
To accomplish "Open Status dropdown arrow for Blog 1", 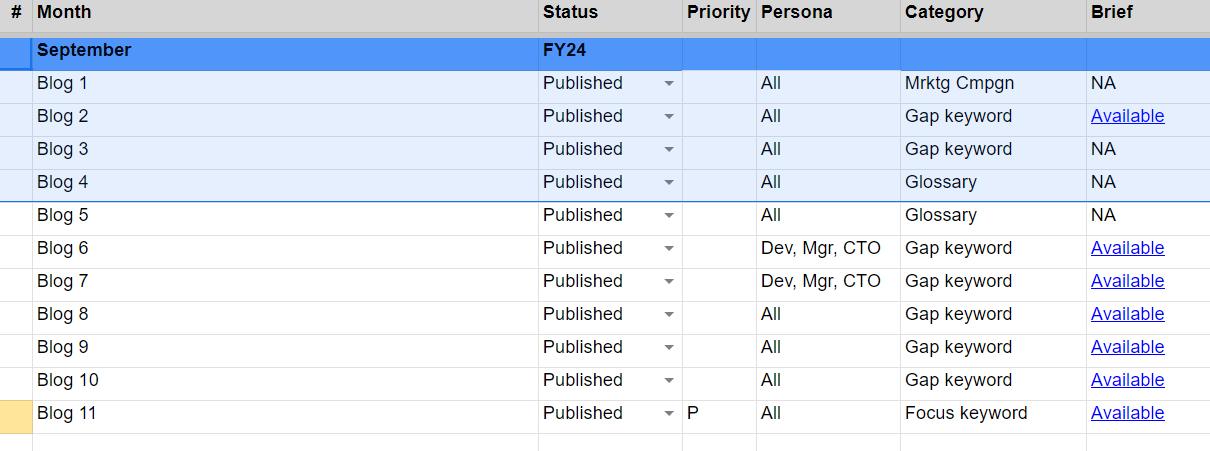I will click(669, 84).
